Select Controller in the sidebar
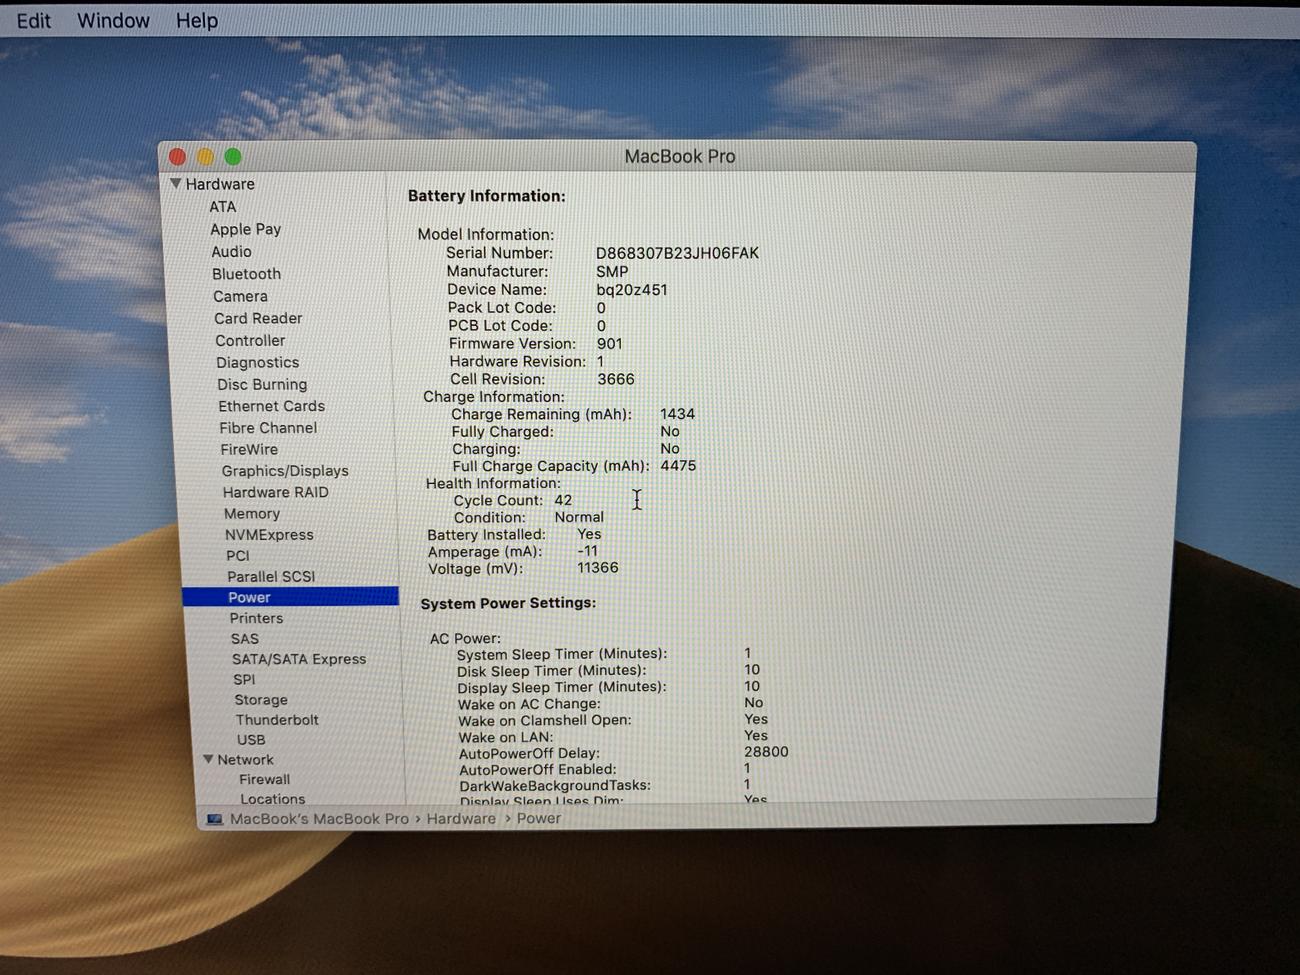This screenshot has width=1300, height=975. pyautogui.click(x=250, y=340)
